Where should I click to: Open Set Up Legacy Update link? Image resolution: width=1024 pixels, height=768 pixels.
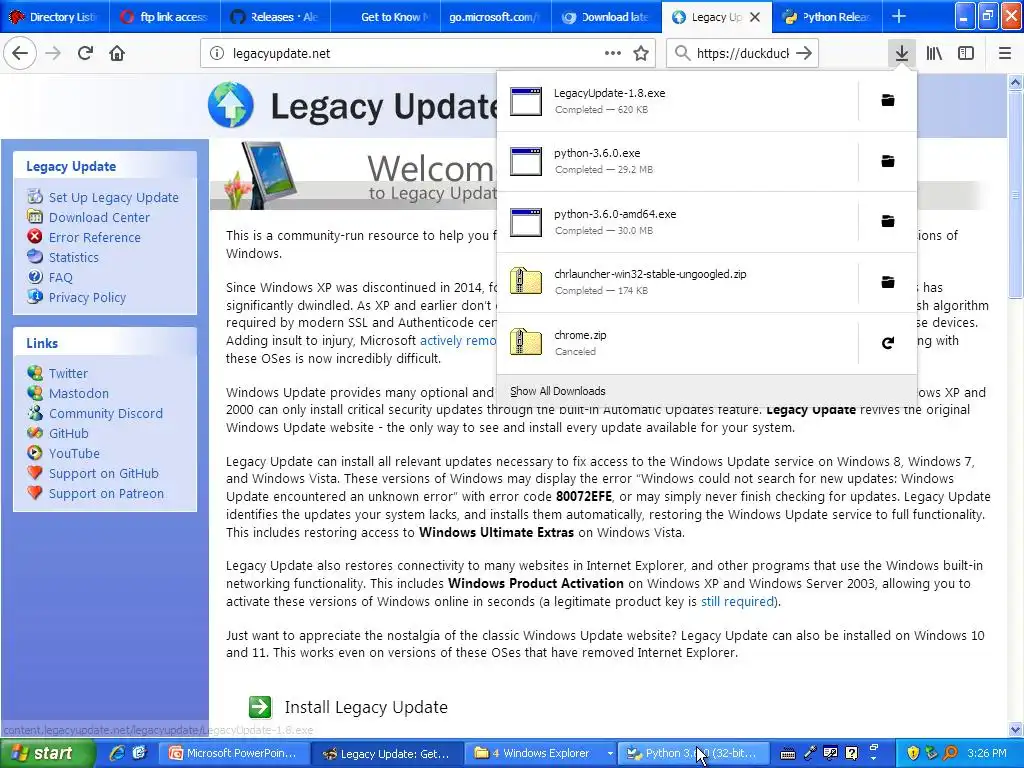click(114, 197)
